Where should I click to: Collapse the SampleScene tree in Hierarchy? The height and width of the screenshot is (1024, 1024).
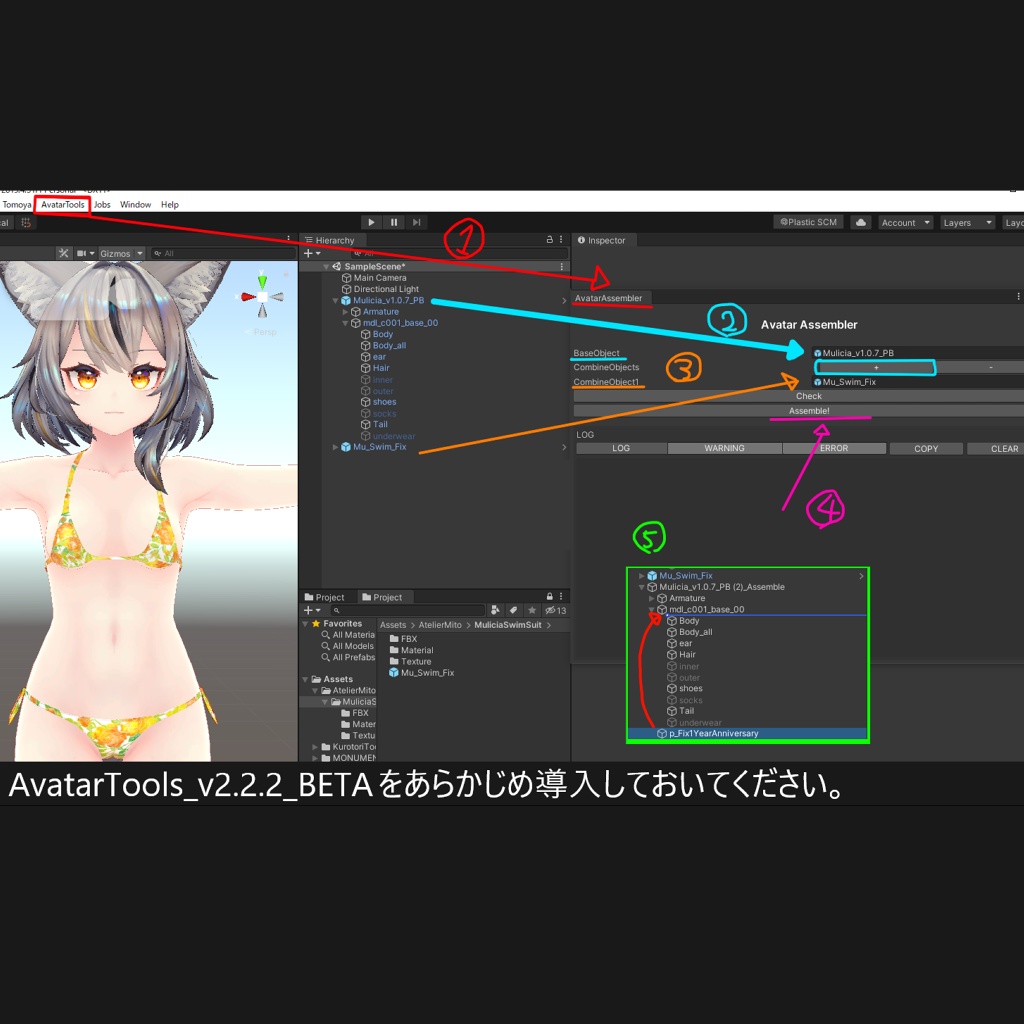click(x=326, y=266)
